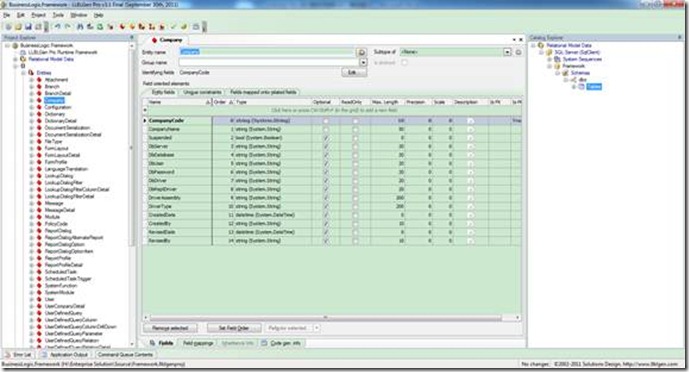Click the round button next to Subtype of dropdown
689x372 pixels.
pos(519,52)
